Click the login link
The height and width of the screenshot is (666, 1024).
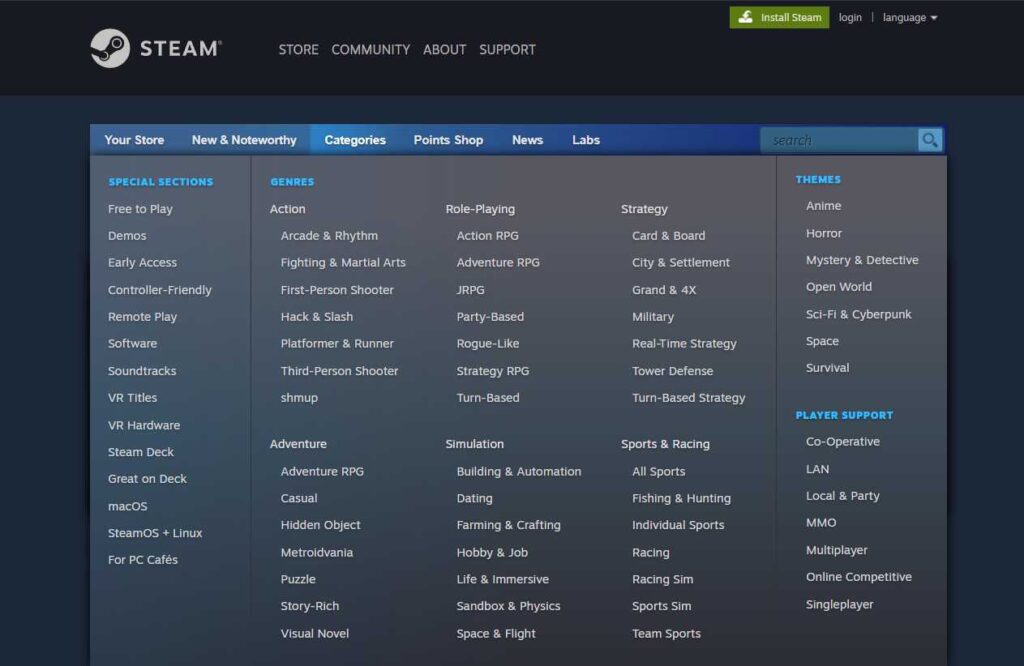(849, 17)
